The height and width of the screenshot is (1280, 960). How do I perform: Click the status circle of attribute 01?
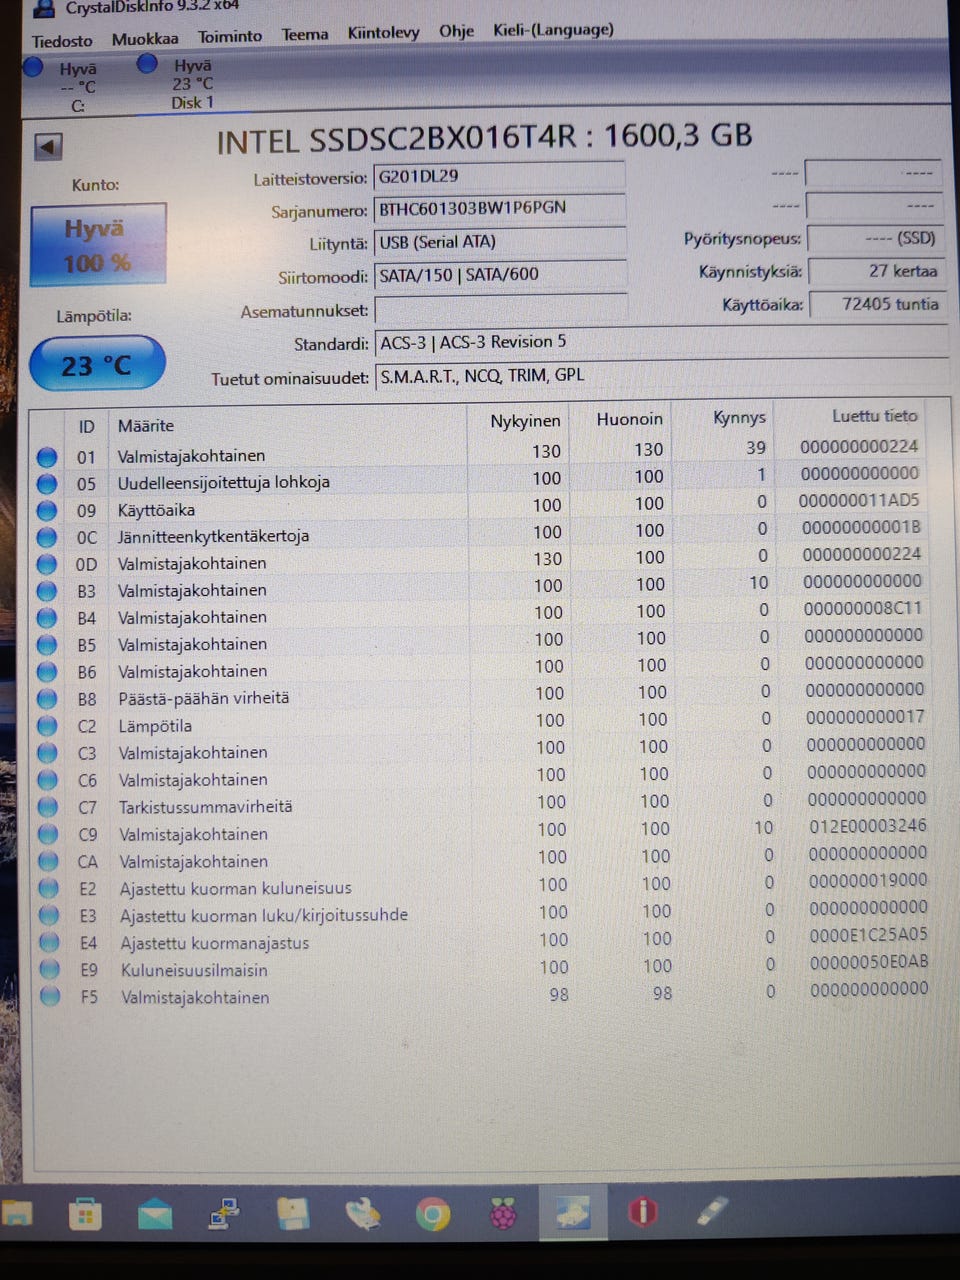click(x=46, y=457)
